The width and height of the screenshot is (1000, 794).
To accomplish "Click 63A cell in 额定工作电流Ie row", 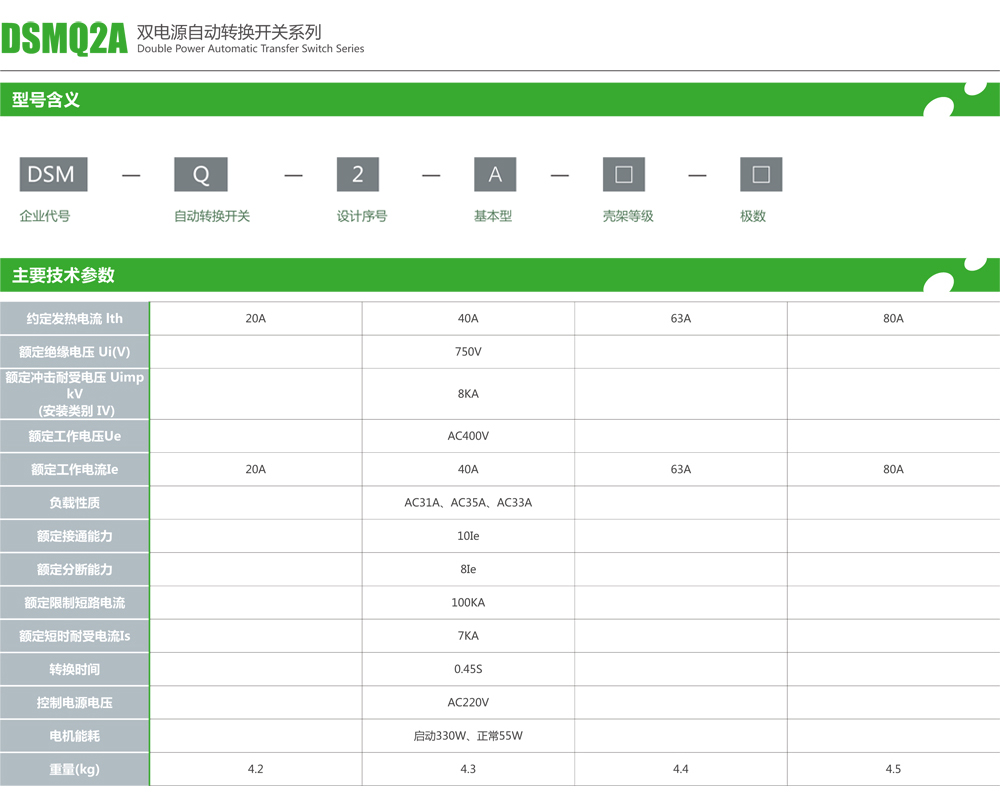I will [x=680, y=469].
